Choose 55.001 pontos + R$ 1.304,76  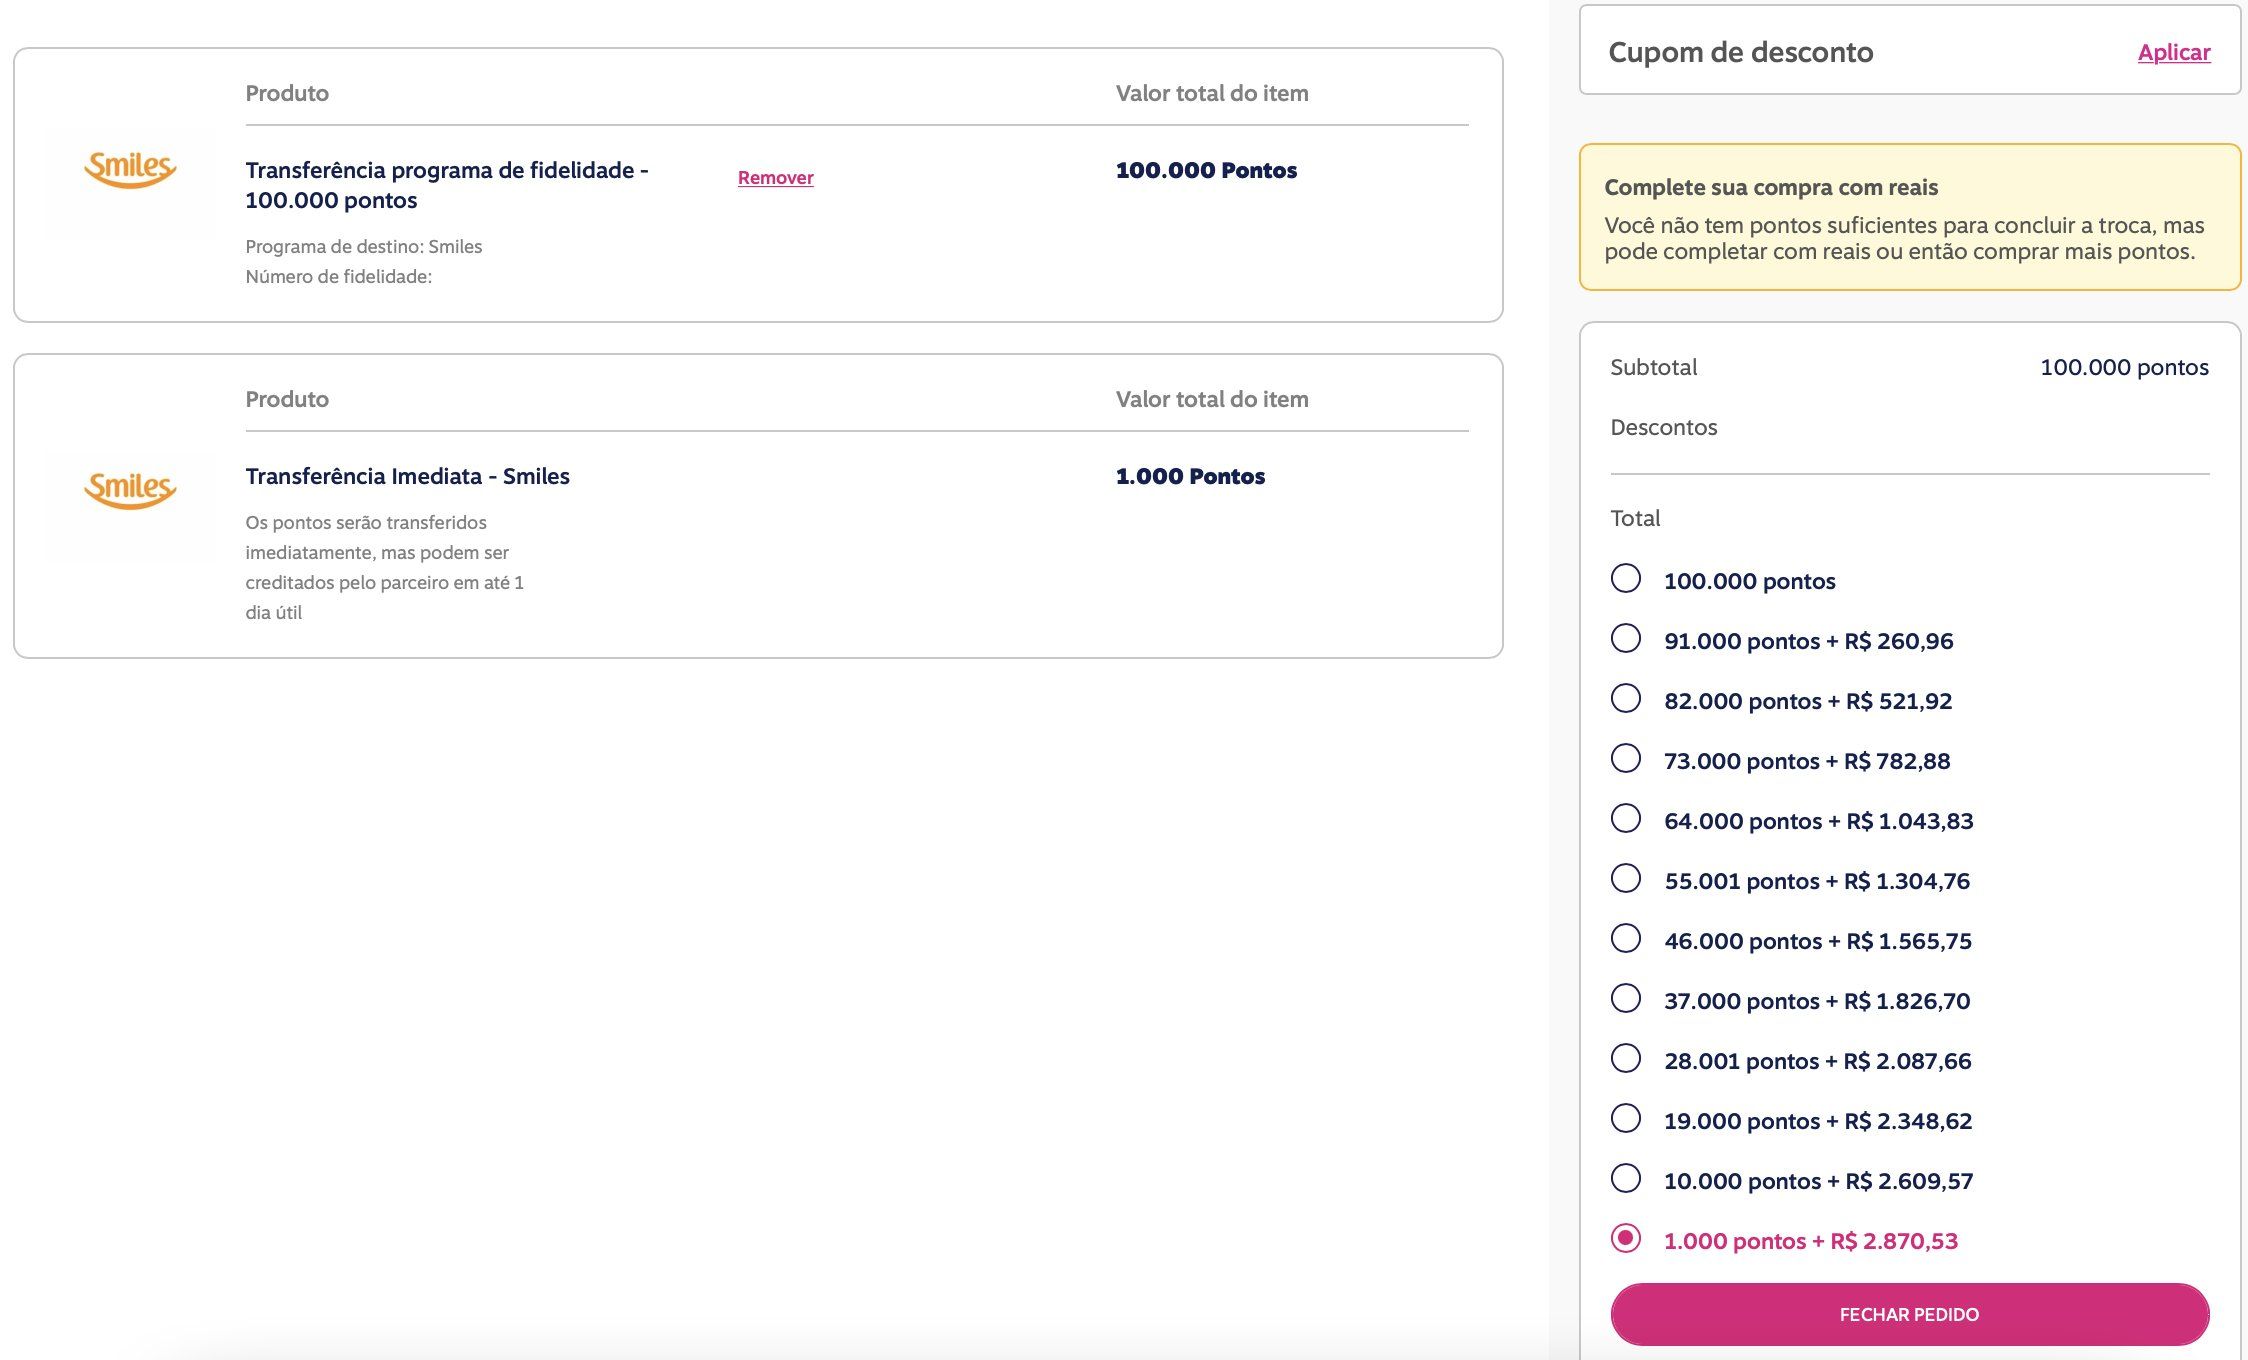(1626, 878)
